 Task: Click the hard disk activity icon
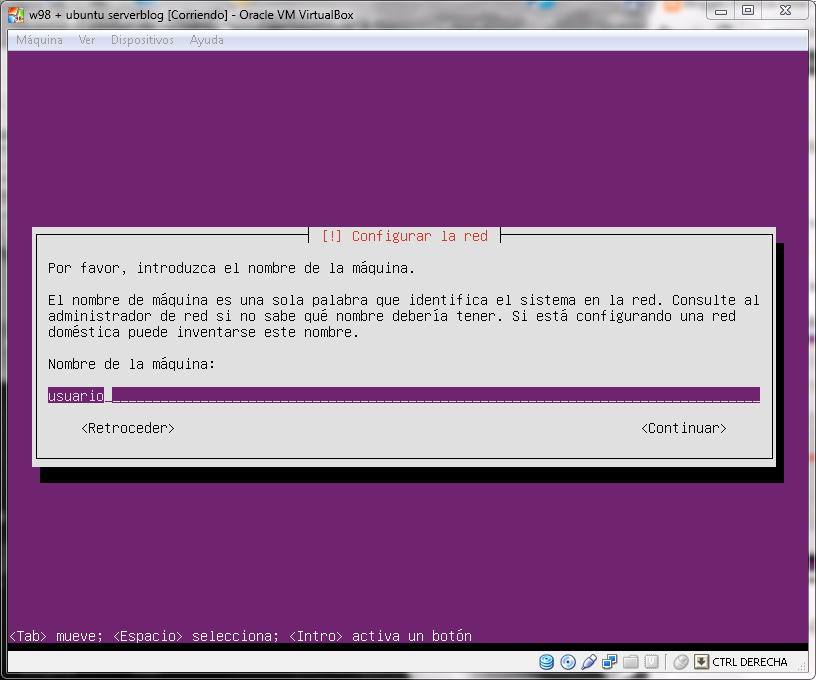(x=546, y=662)
